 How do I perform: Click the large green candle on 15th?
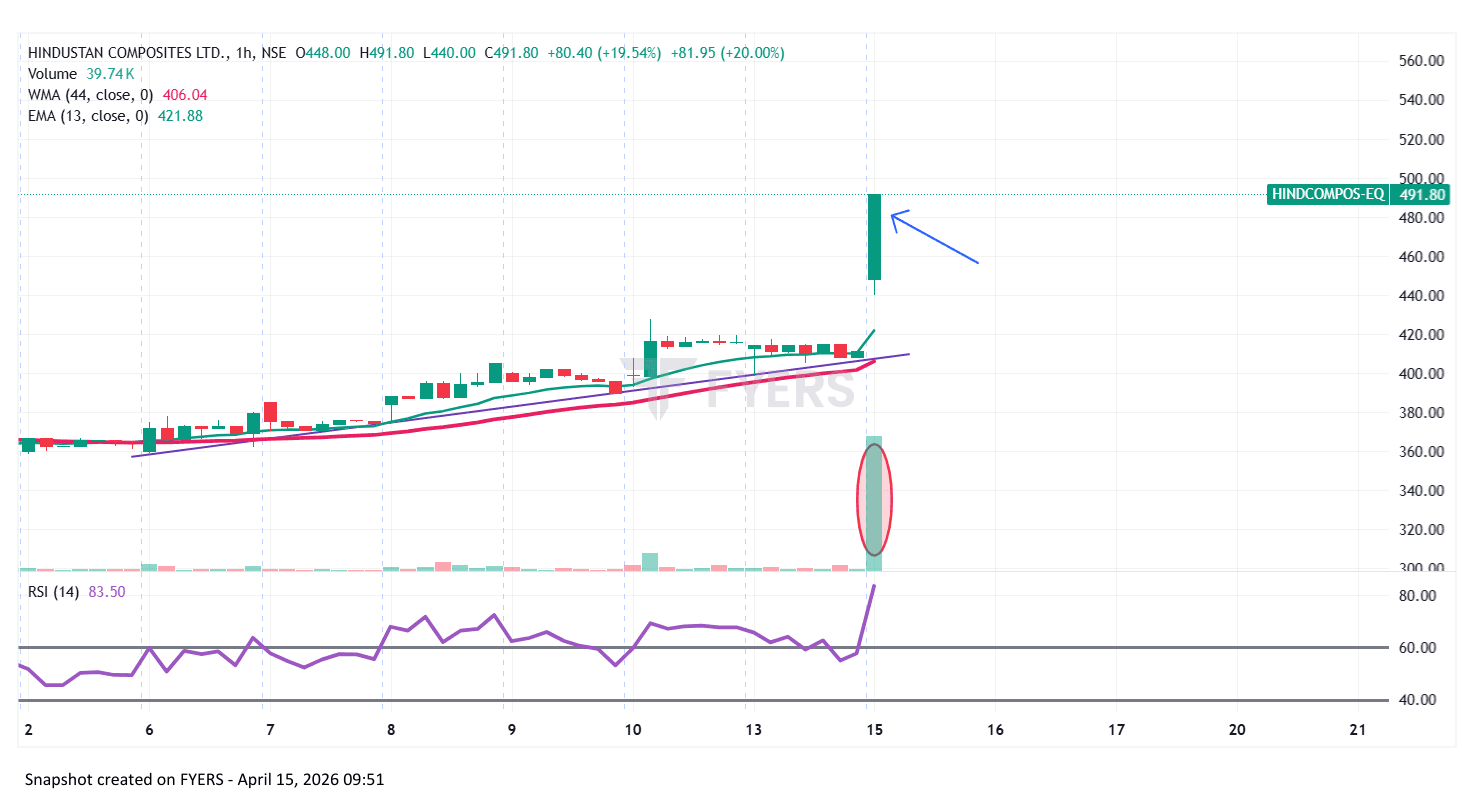pyautogui.click(x=874, y=237)
